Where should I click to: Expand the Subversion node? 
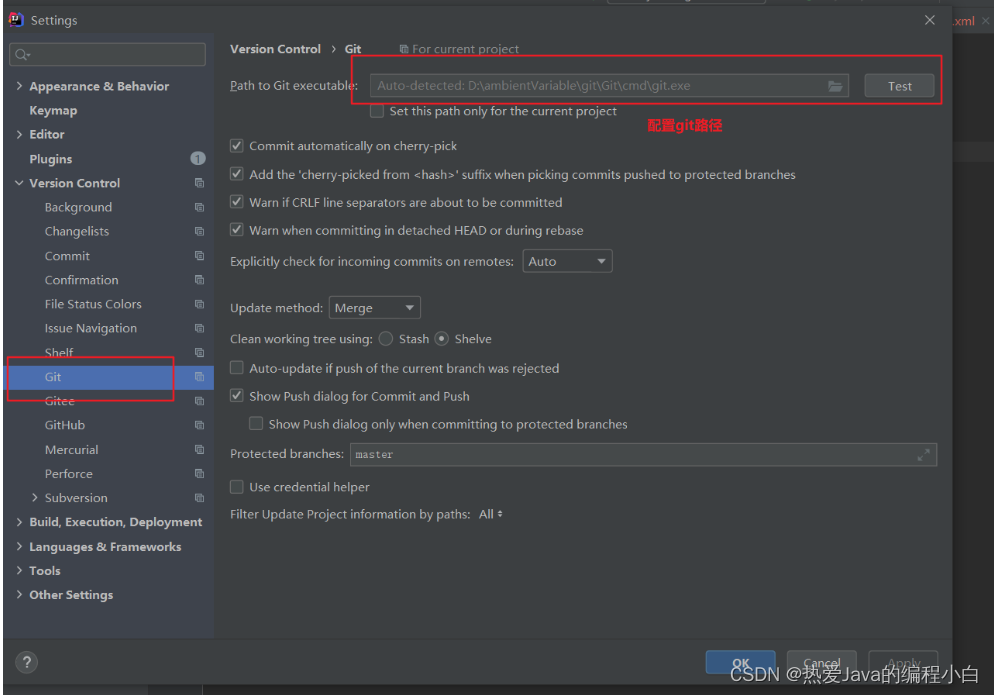pyautogui.click(x=35, y=498)
